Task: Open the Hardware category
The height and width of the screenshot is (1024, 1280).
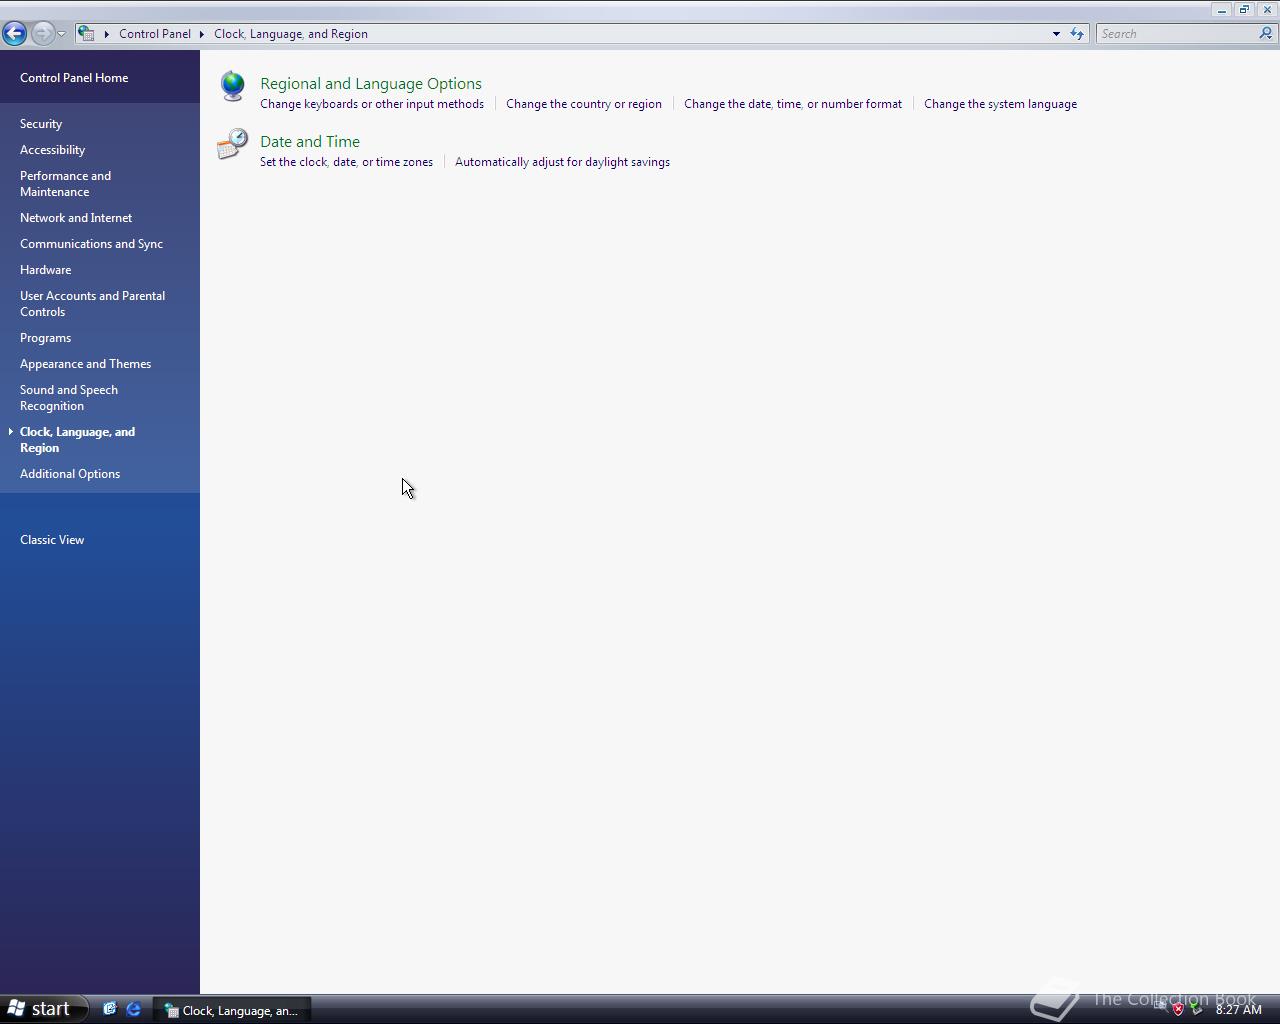Action: (46, 270)
